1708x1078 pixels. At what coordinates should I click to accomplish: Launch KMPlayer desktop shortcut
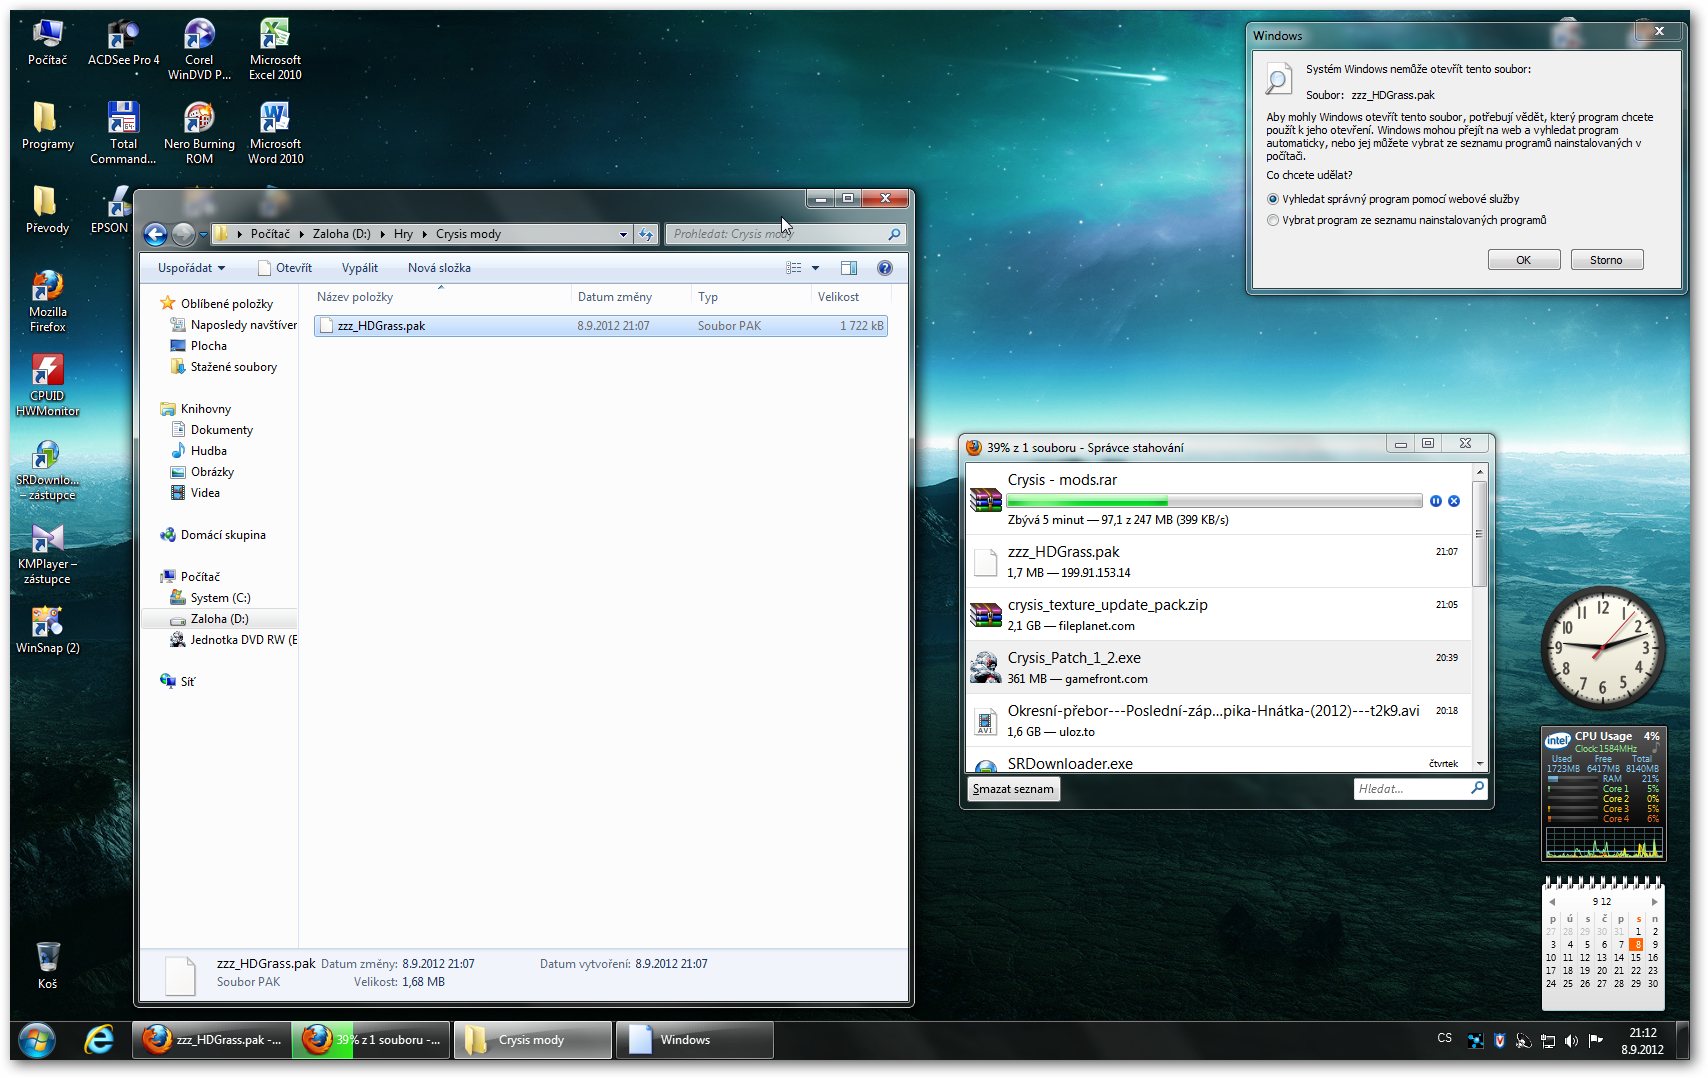pos(47,553)
